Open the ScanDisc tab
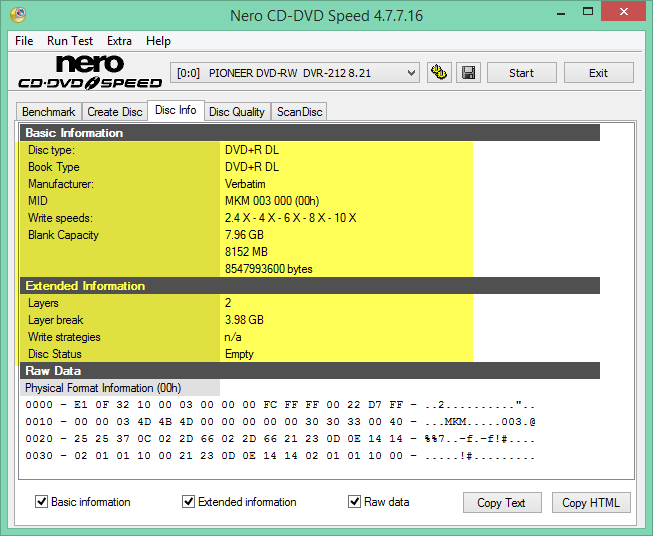 [x=299, y=112]
